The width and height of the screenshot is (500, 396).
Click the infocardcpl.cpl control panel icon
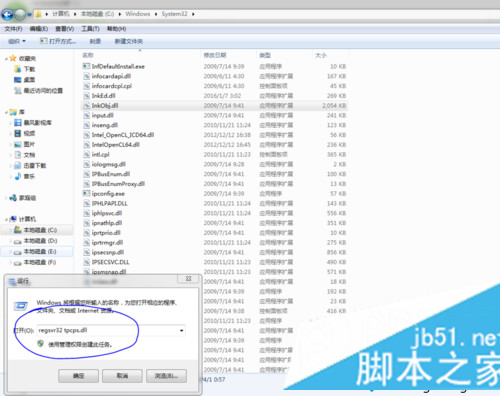pos(86,86)
